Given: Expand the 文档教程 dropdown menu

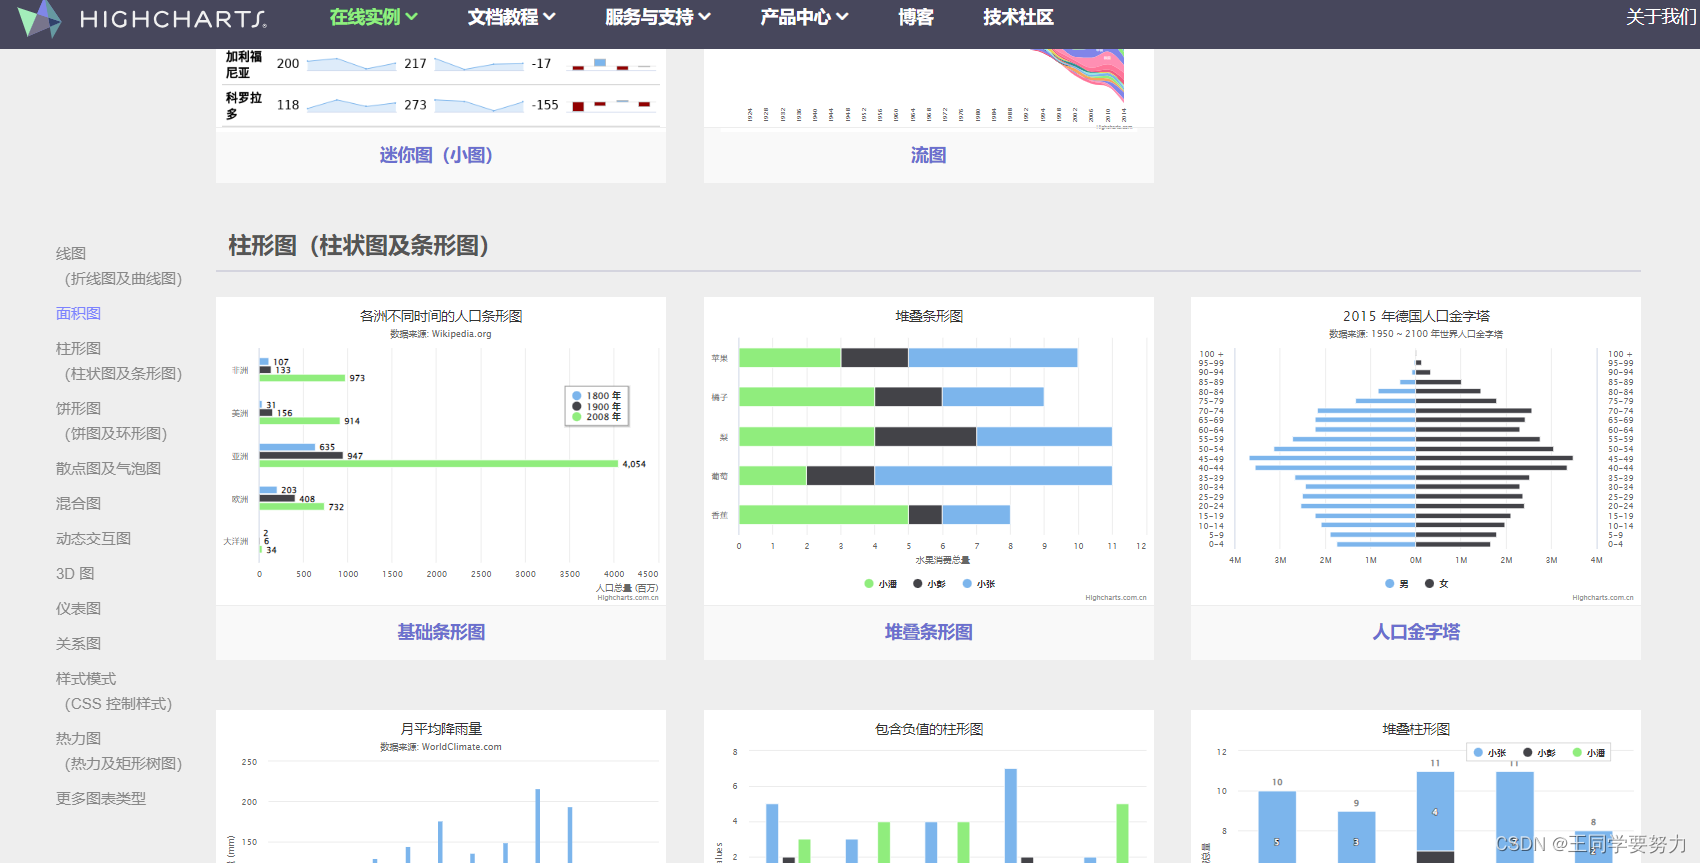Looking at the screenshot, I should click(511, 17).
